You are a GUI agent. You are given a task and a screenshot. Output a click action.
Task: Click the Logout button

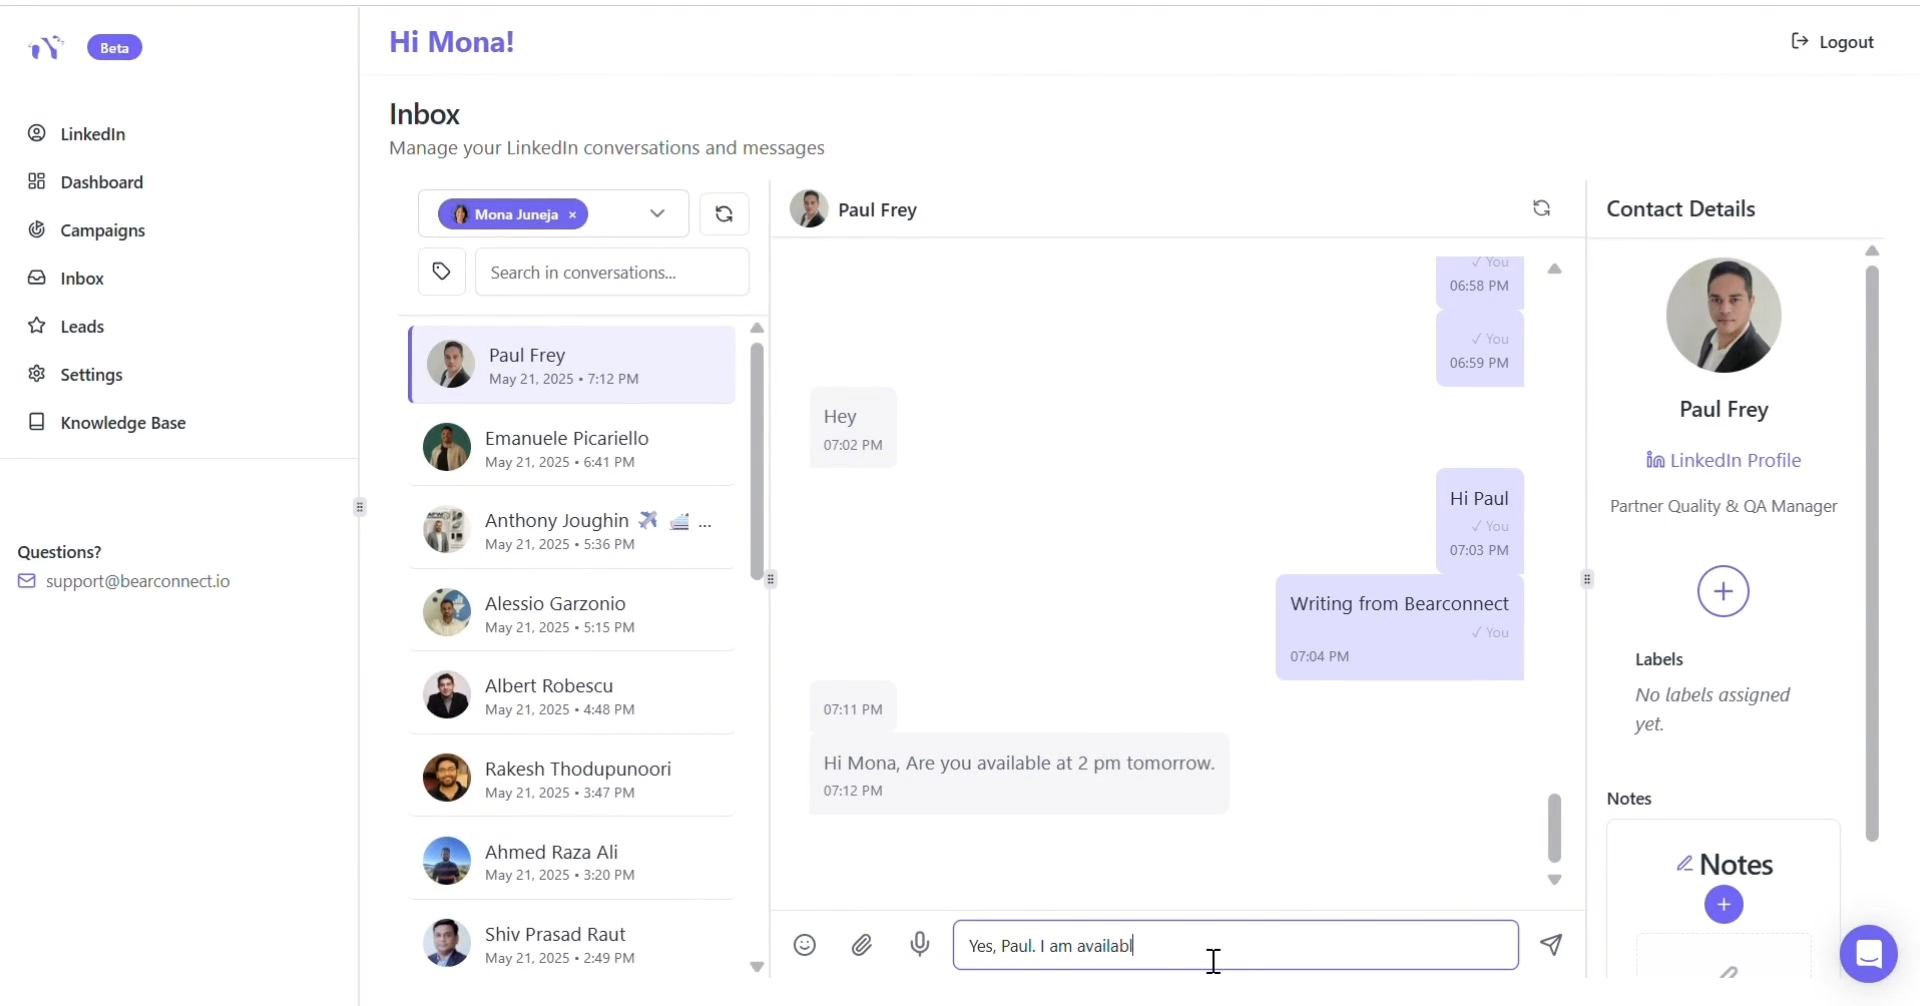[1832, 42]
